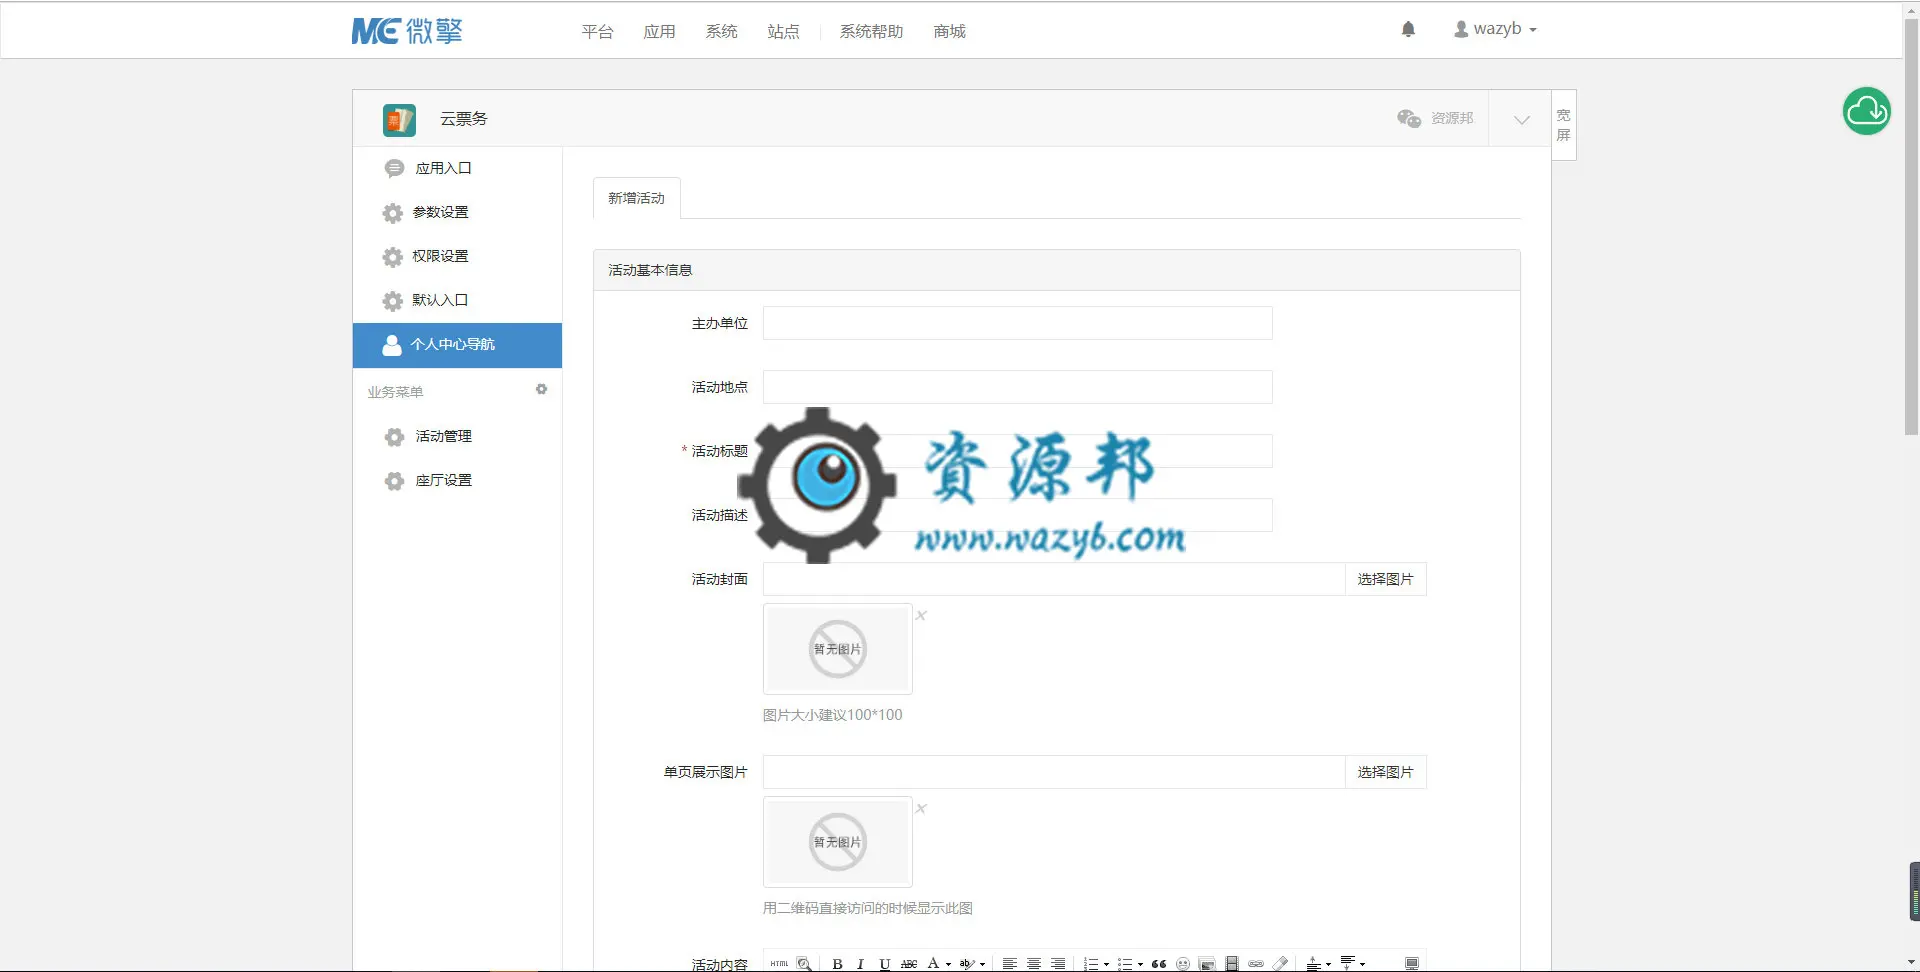
Task: Align text right in editor
Action: point(1058,964)
